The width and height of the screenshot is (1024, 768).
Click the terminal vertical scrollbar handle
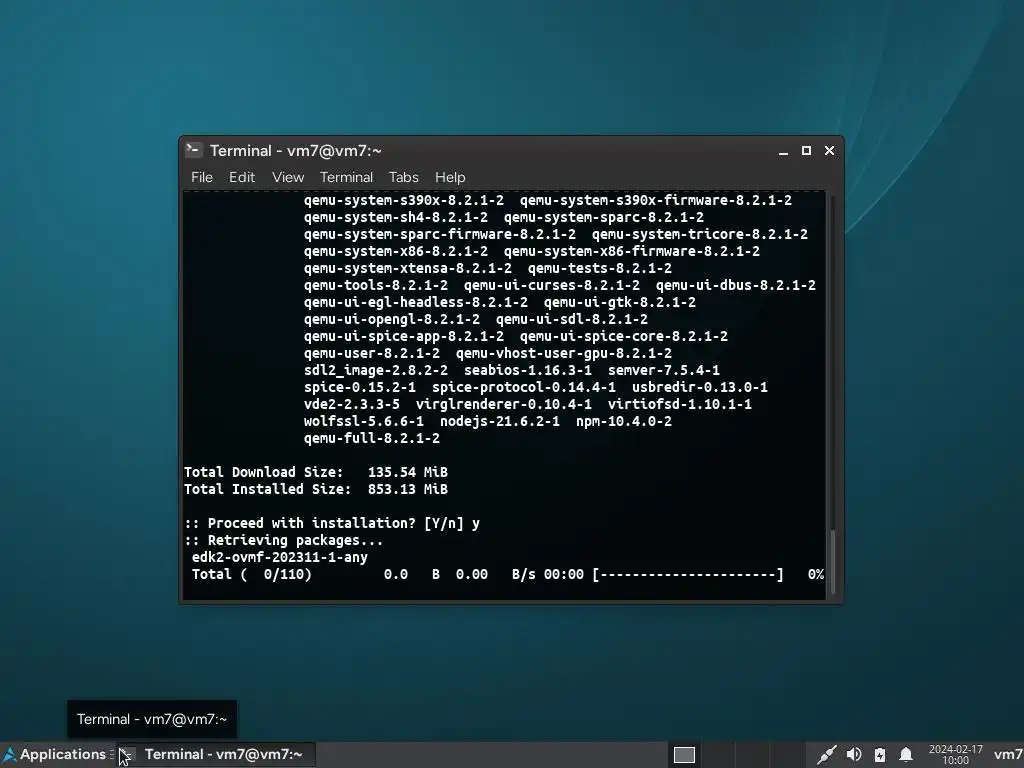[832, 564]
